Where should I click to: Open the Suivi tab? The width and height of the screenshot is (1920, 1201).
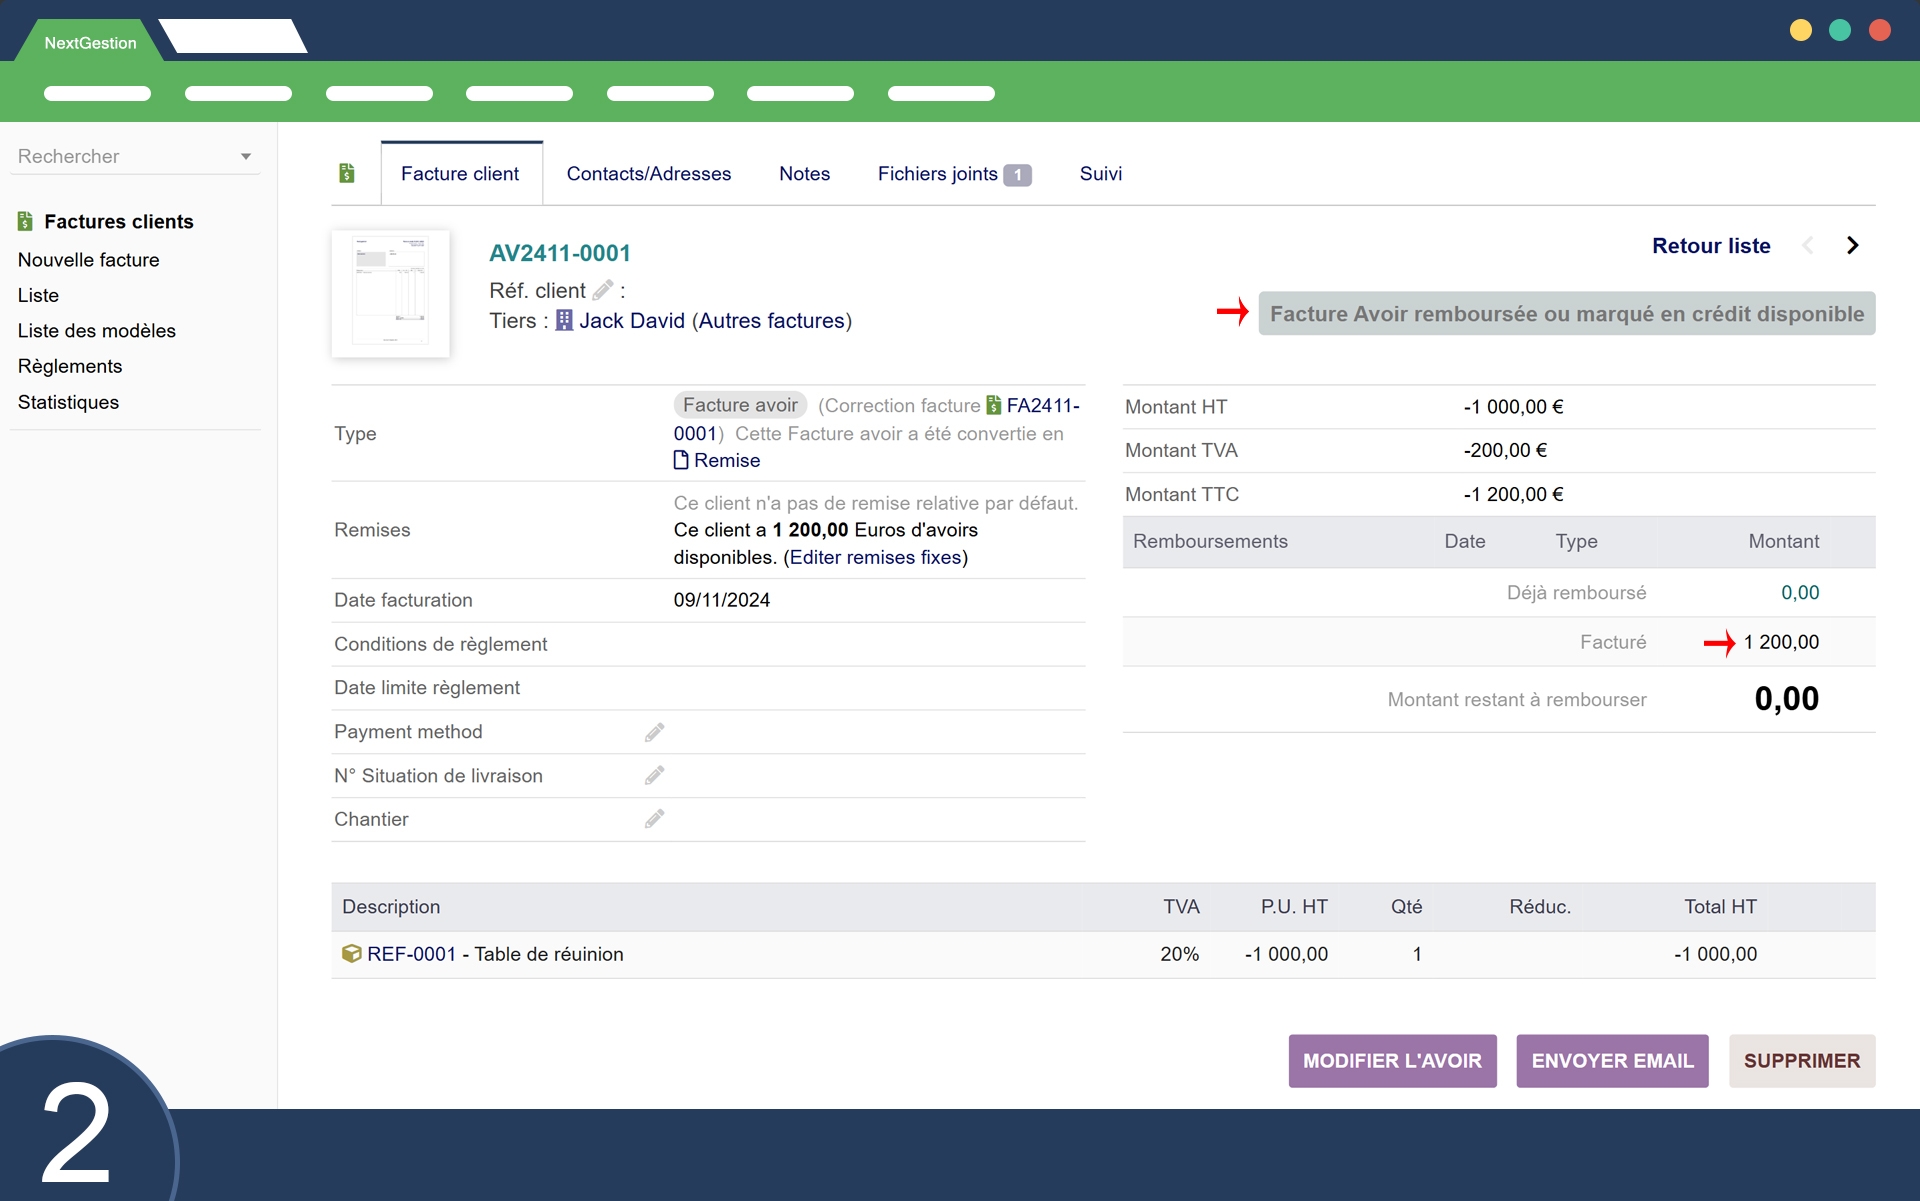(1100, 174)
